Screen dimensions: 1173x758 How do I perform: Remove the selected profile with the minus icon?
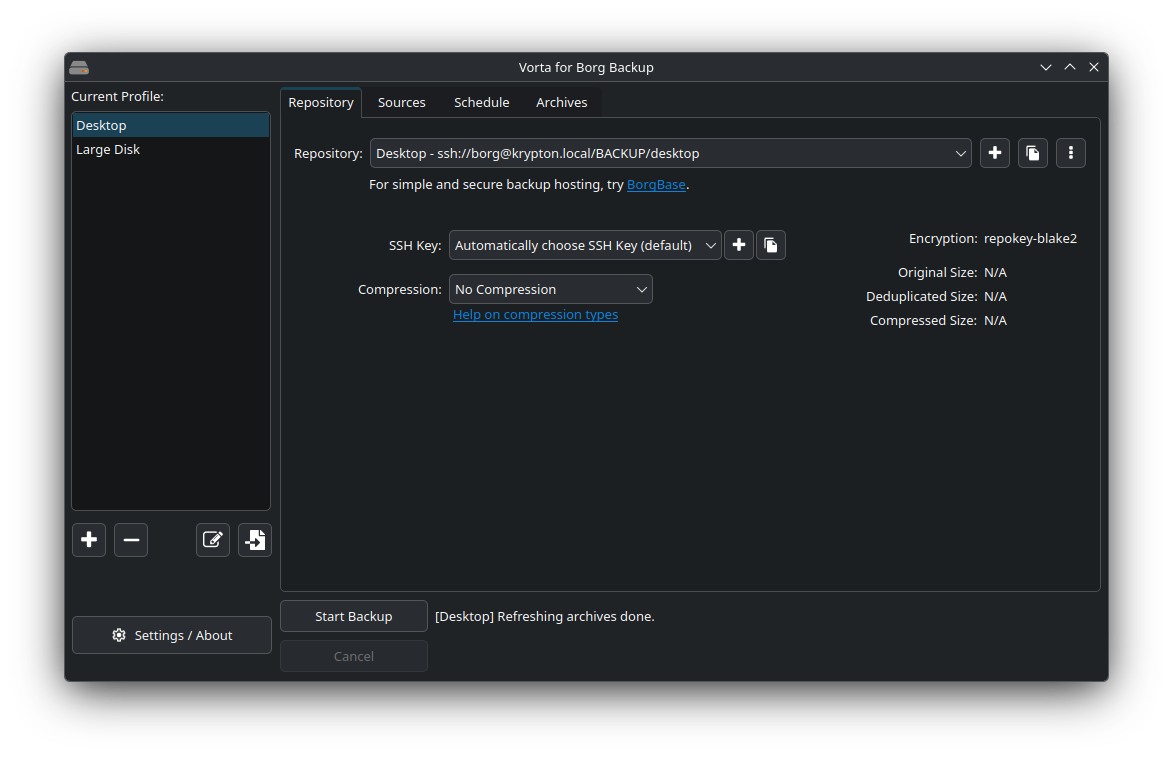point(130,539)
